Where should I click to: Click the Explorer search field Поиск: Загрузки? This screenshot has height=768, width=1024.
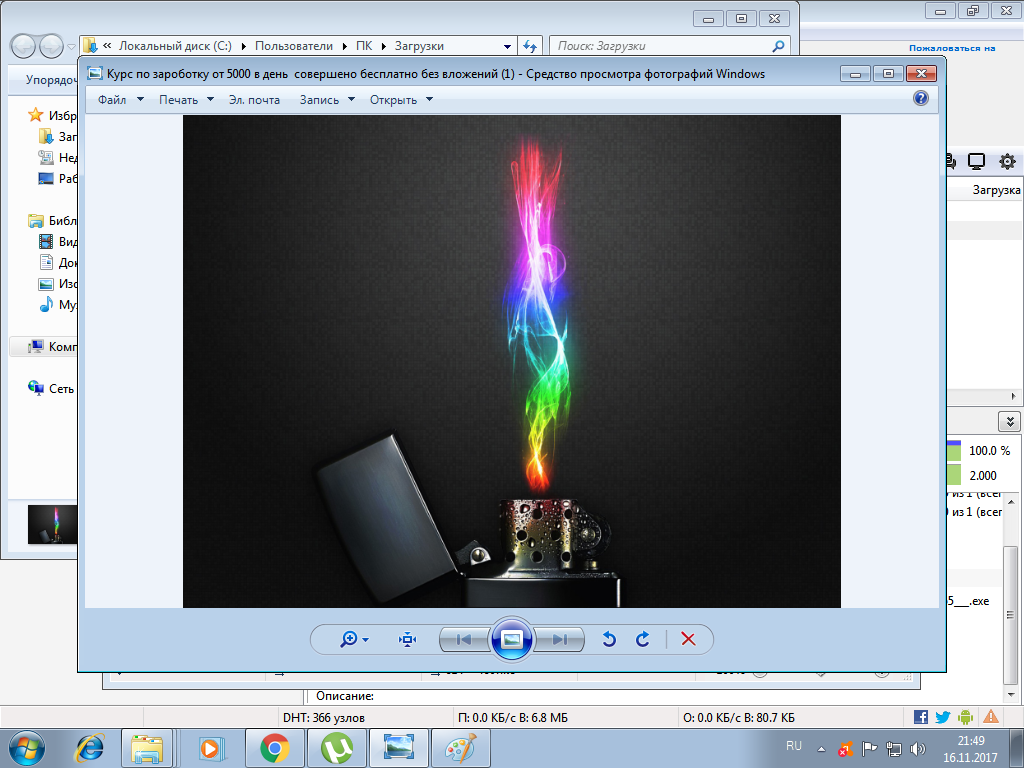click(x=660, y=46)
